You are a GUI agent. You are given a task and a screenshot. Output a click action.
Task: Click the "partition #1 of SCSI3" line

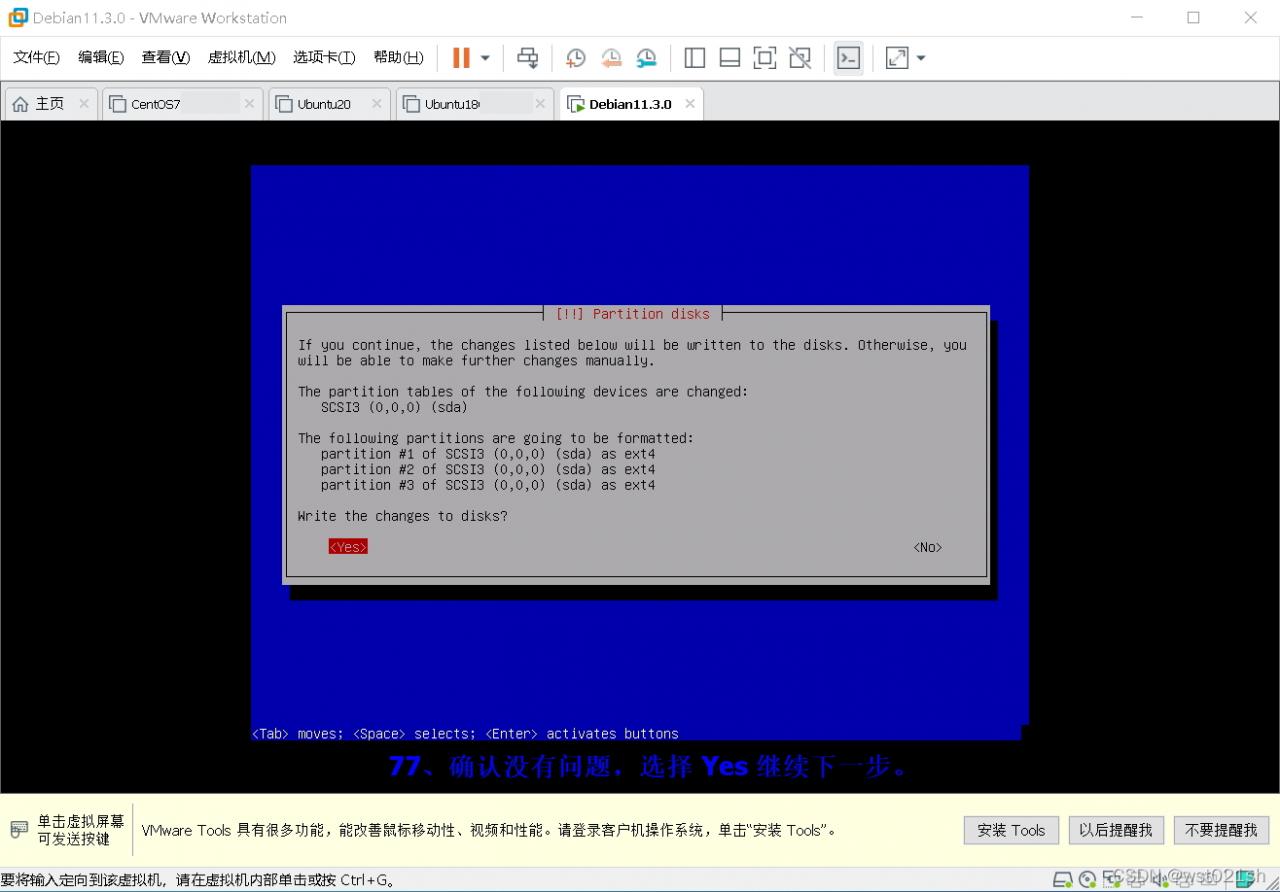(488, 454)
